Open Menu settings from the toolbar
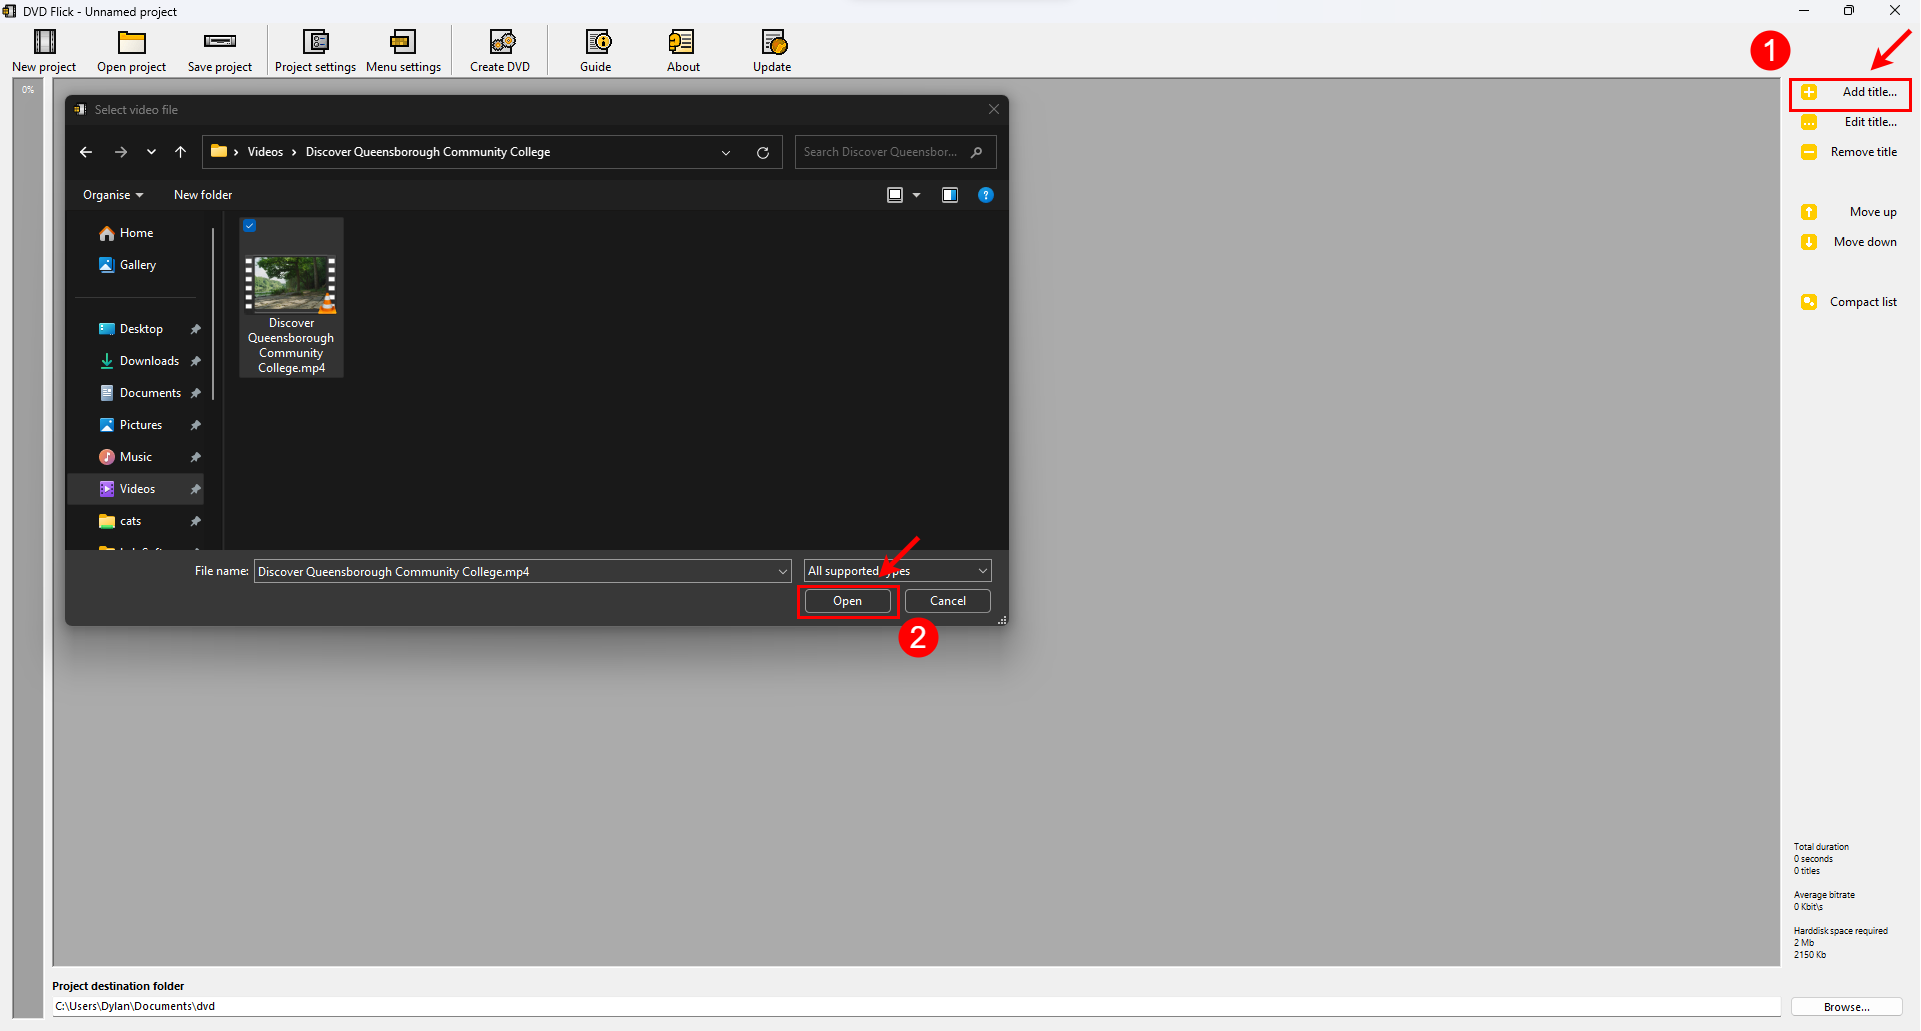This screenshot has height=1031, width=1921. 403,41
